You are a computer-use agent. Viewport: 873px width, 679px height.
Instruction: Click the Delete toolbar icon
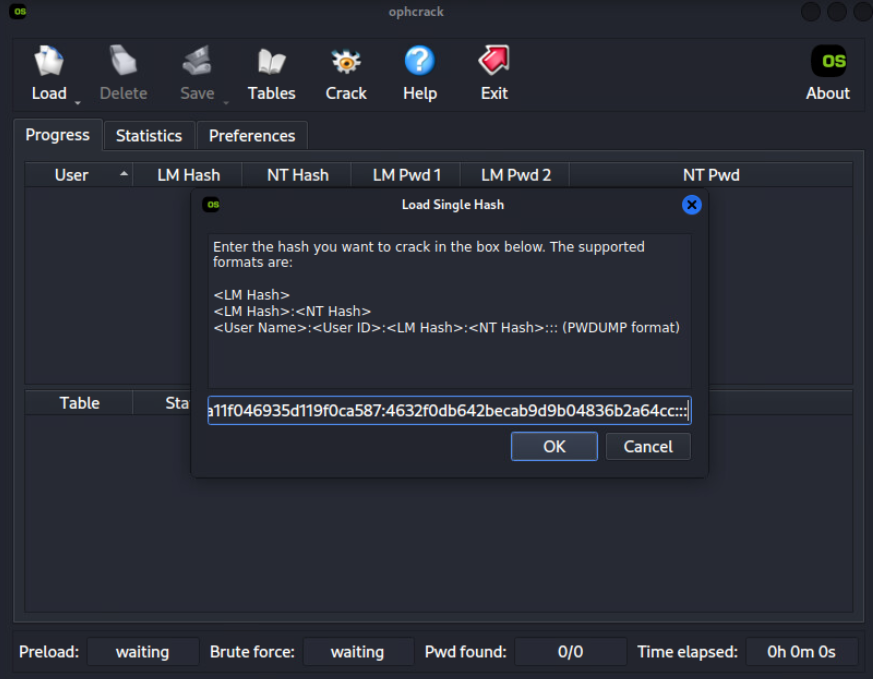(123, 61)
